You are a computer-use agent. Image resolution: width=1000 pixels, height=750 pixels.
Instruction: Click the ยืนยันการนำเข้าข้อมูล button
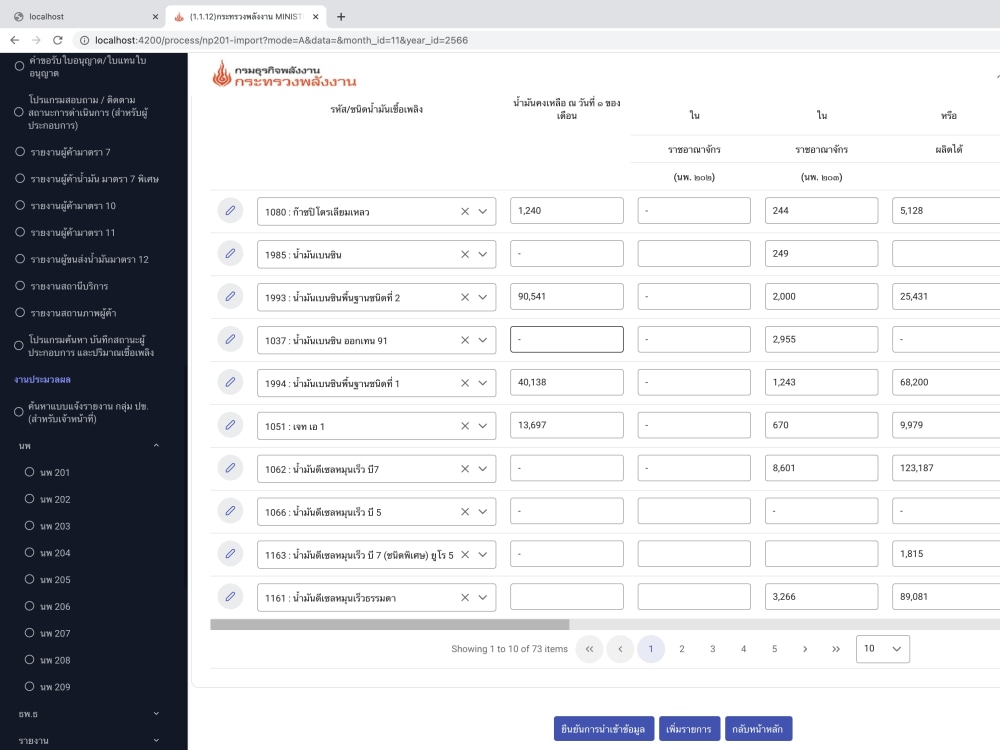point(603,728)
